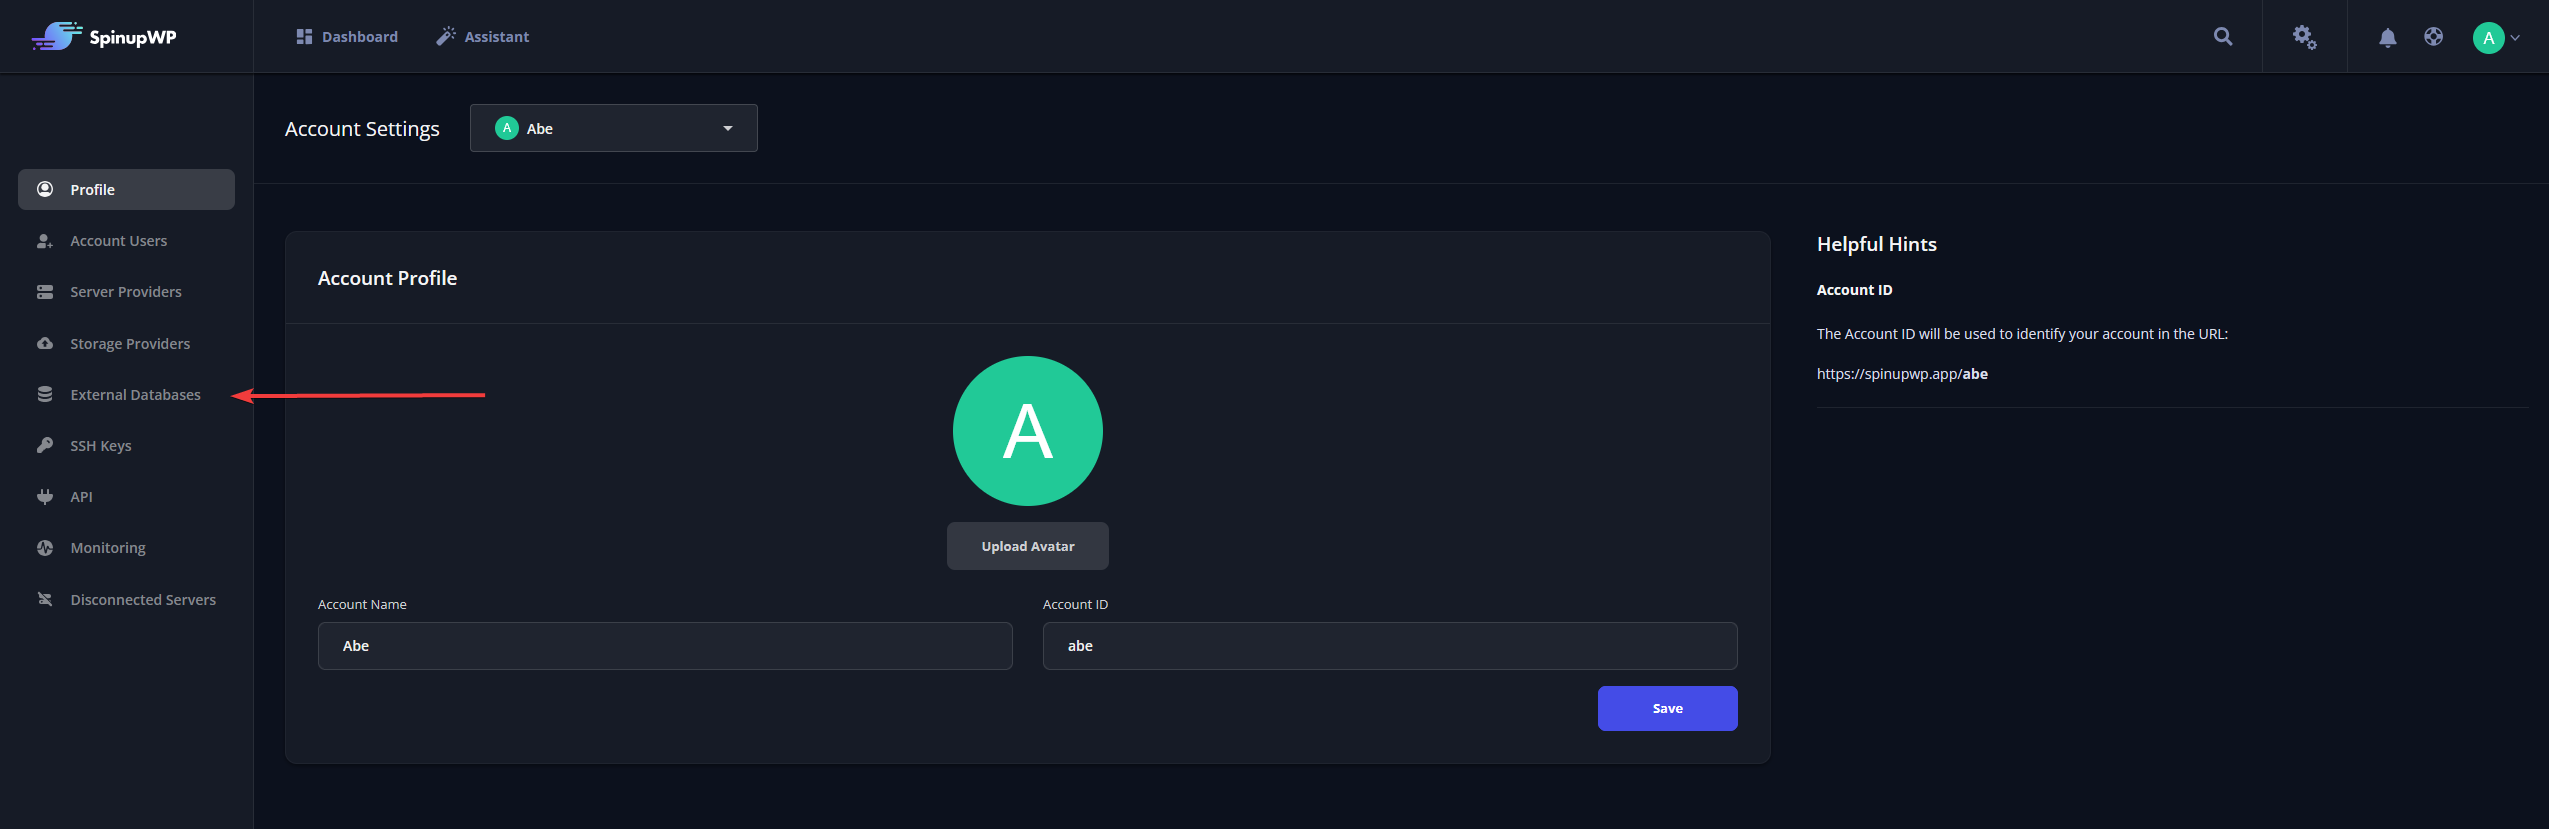
Task: Click the large green avatar circle
Action: coord(1027,431)
